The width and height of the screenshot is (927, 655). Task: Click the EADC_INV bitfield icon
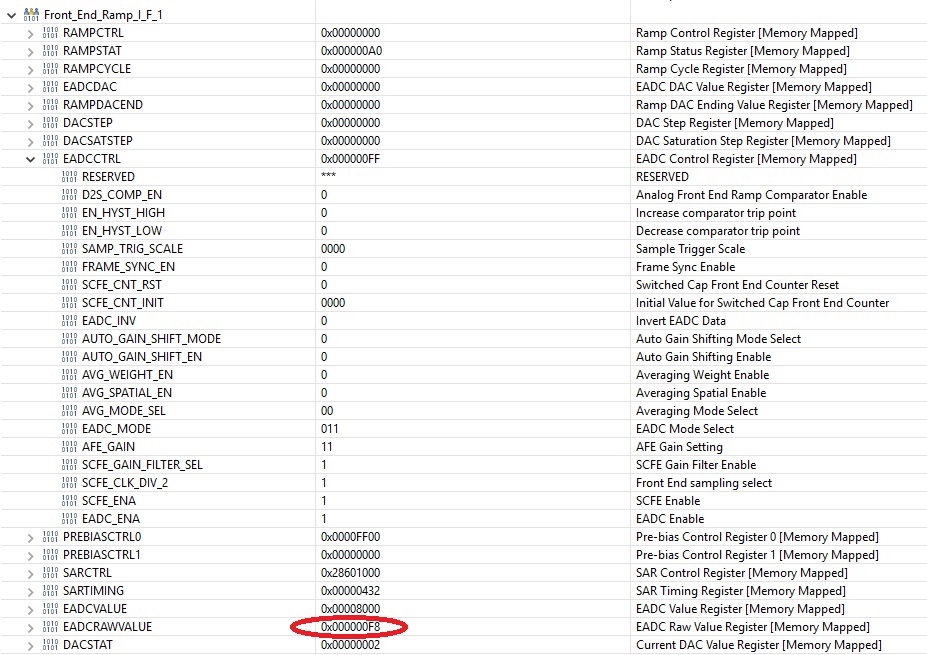[69, 320]
